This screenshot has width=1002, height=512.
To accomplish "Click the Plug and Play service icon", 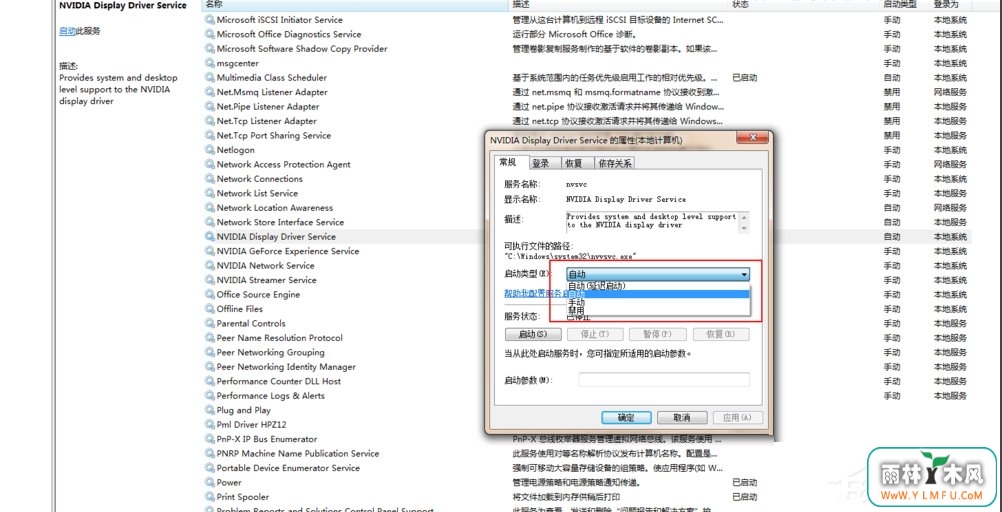I will coord(210,410).
